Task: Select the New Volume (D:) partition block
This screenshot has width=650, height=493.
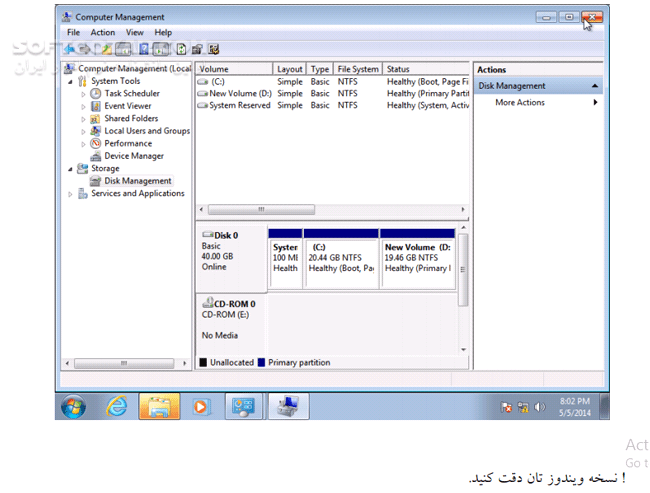Action: (x=418, y=258)
